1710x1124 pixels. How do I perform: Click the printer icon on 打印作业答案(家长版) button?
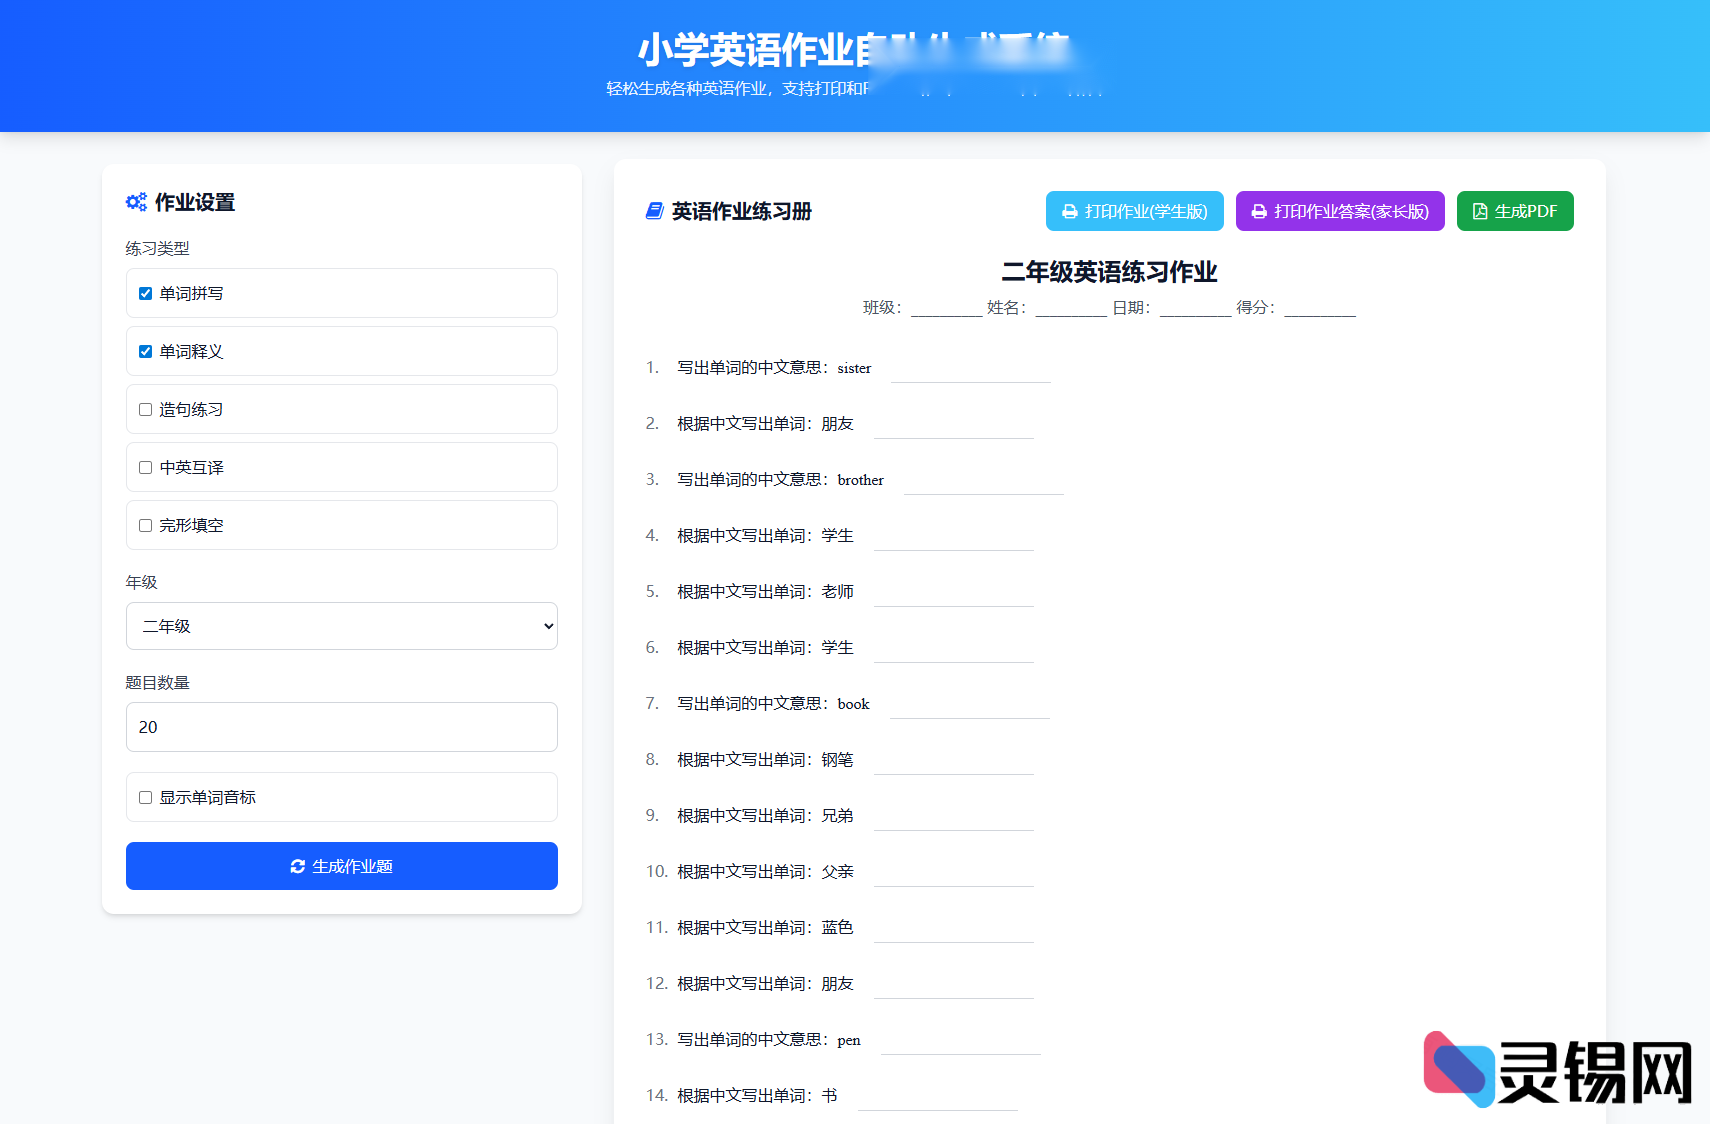[x=1258, y=211]
